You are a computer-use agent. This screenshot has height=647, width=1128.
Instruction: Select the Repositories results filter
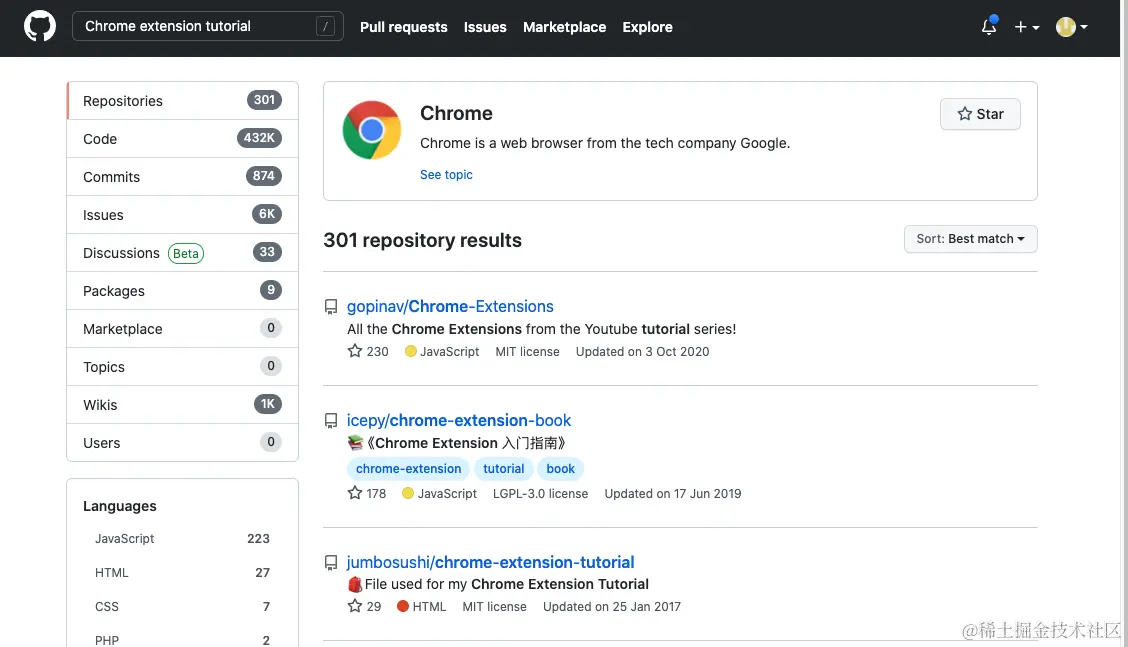(182, 101)
